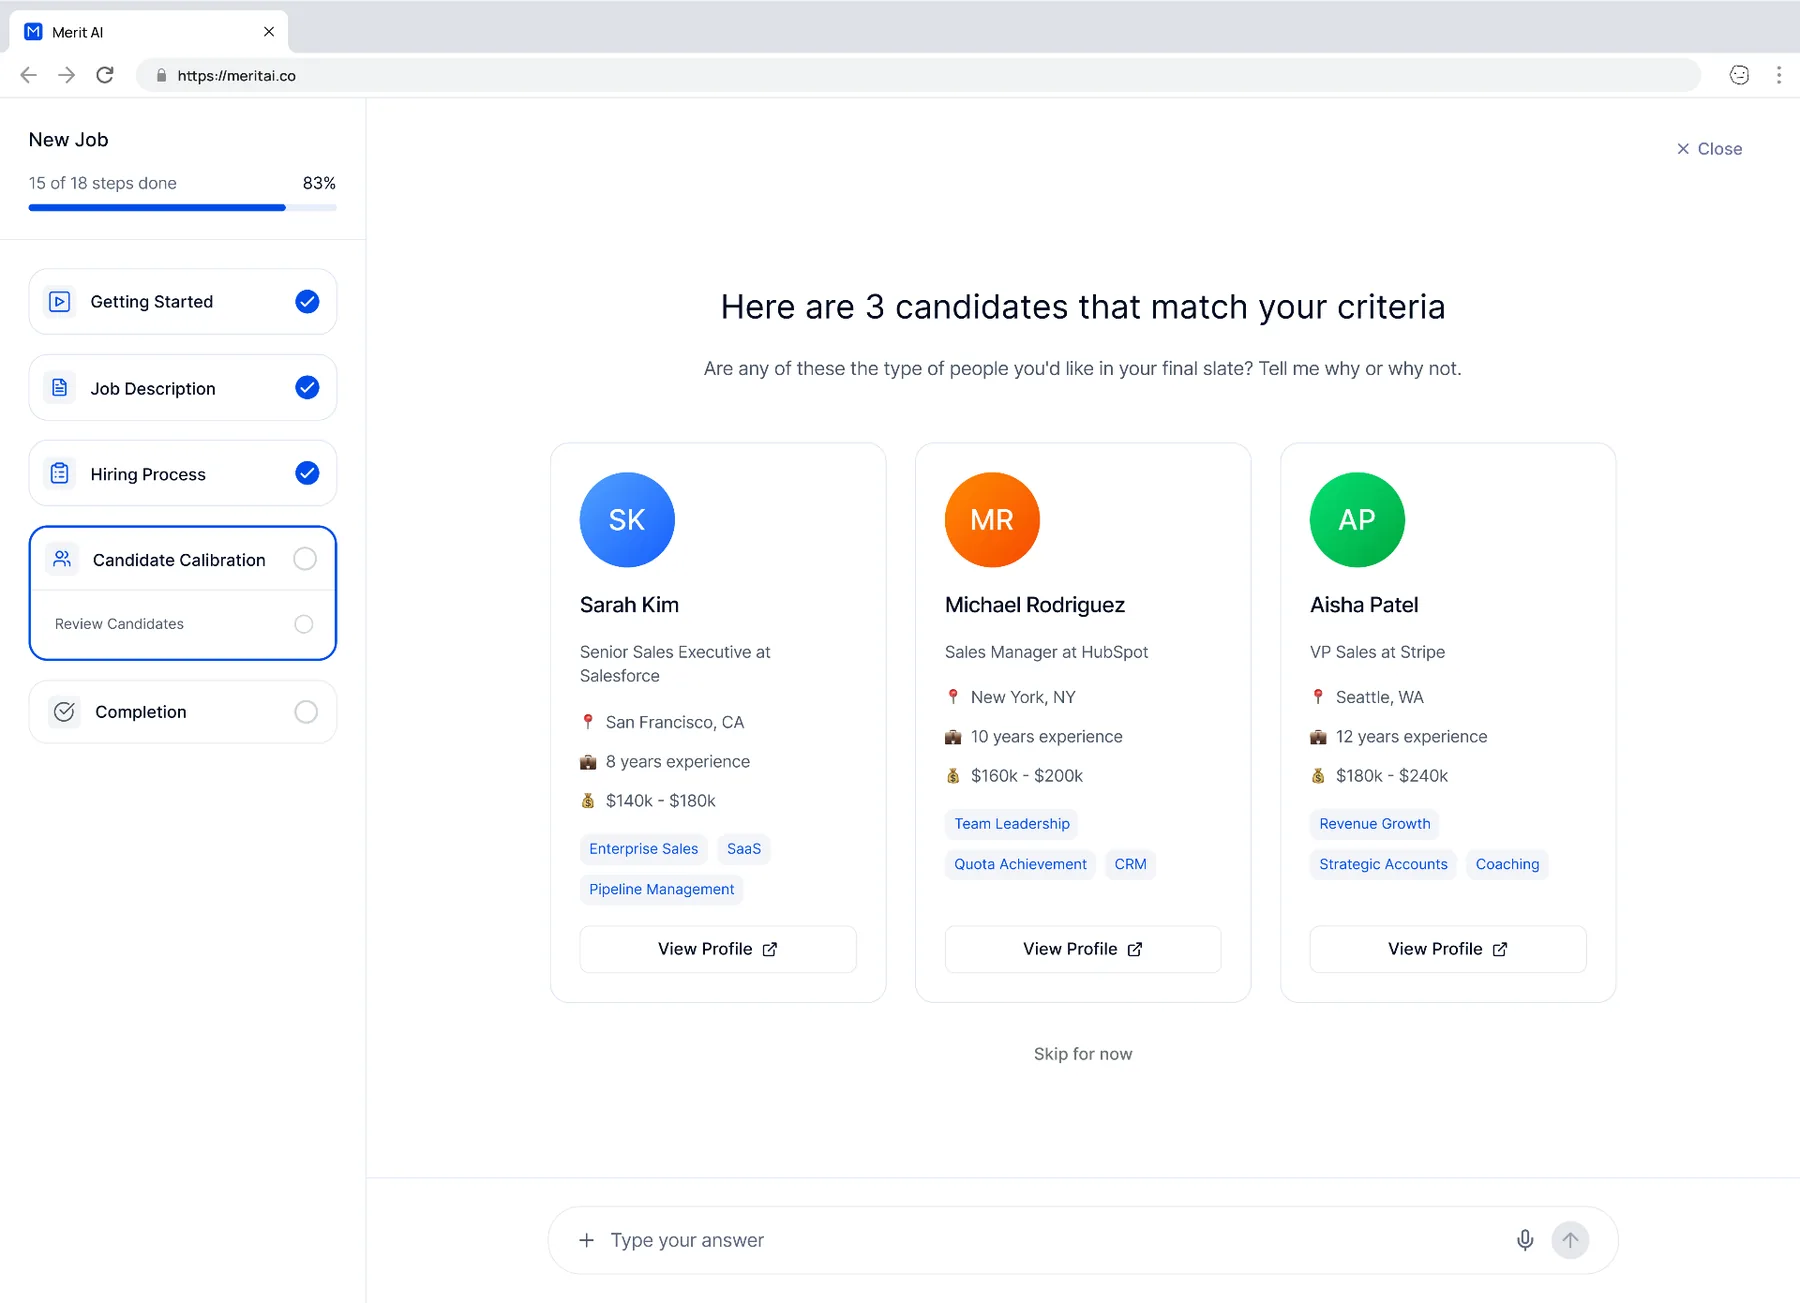1800x1303 pixels.
Task: View Michael Rodriguez's profile
Action: pyautogui.click(x=1083, y=949)
